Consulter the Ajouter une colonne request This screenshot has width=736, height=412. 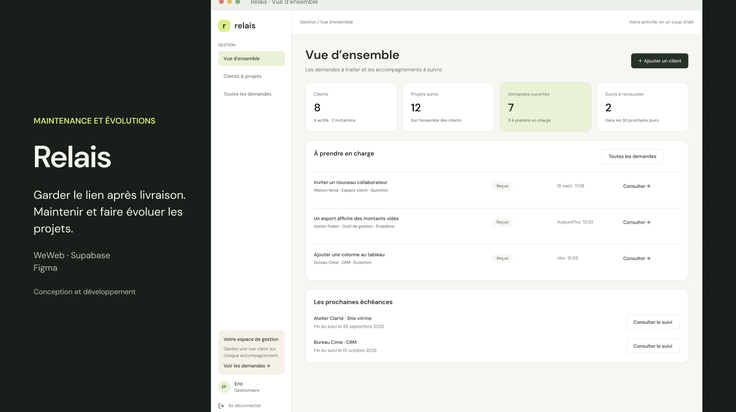click(x=636, y=259)
